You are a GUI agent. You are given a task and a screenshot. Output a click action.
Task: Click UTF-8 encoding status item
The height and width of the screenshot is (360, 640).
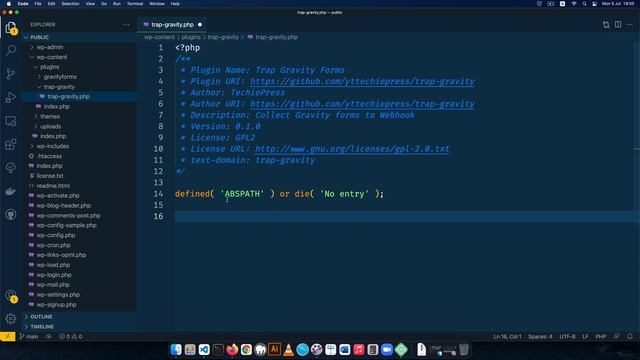pyautogui.click(x=567, y=337)
